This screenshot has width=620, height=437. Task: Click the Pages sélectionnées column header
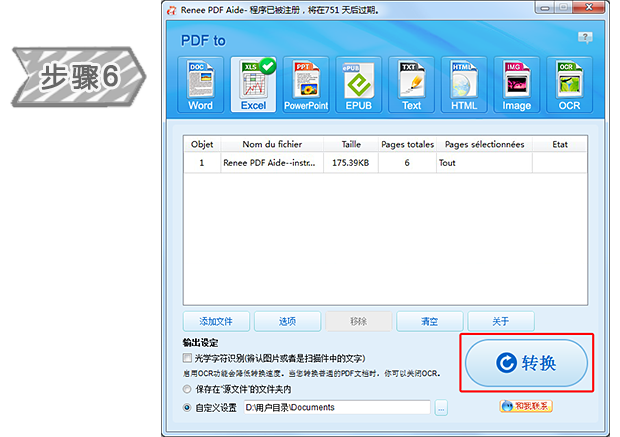pyautogui.click(x=485, y=144)
